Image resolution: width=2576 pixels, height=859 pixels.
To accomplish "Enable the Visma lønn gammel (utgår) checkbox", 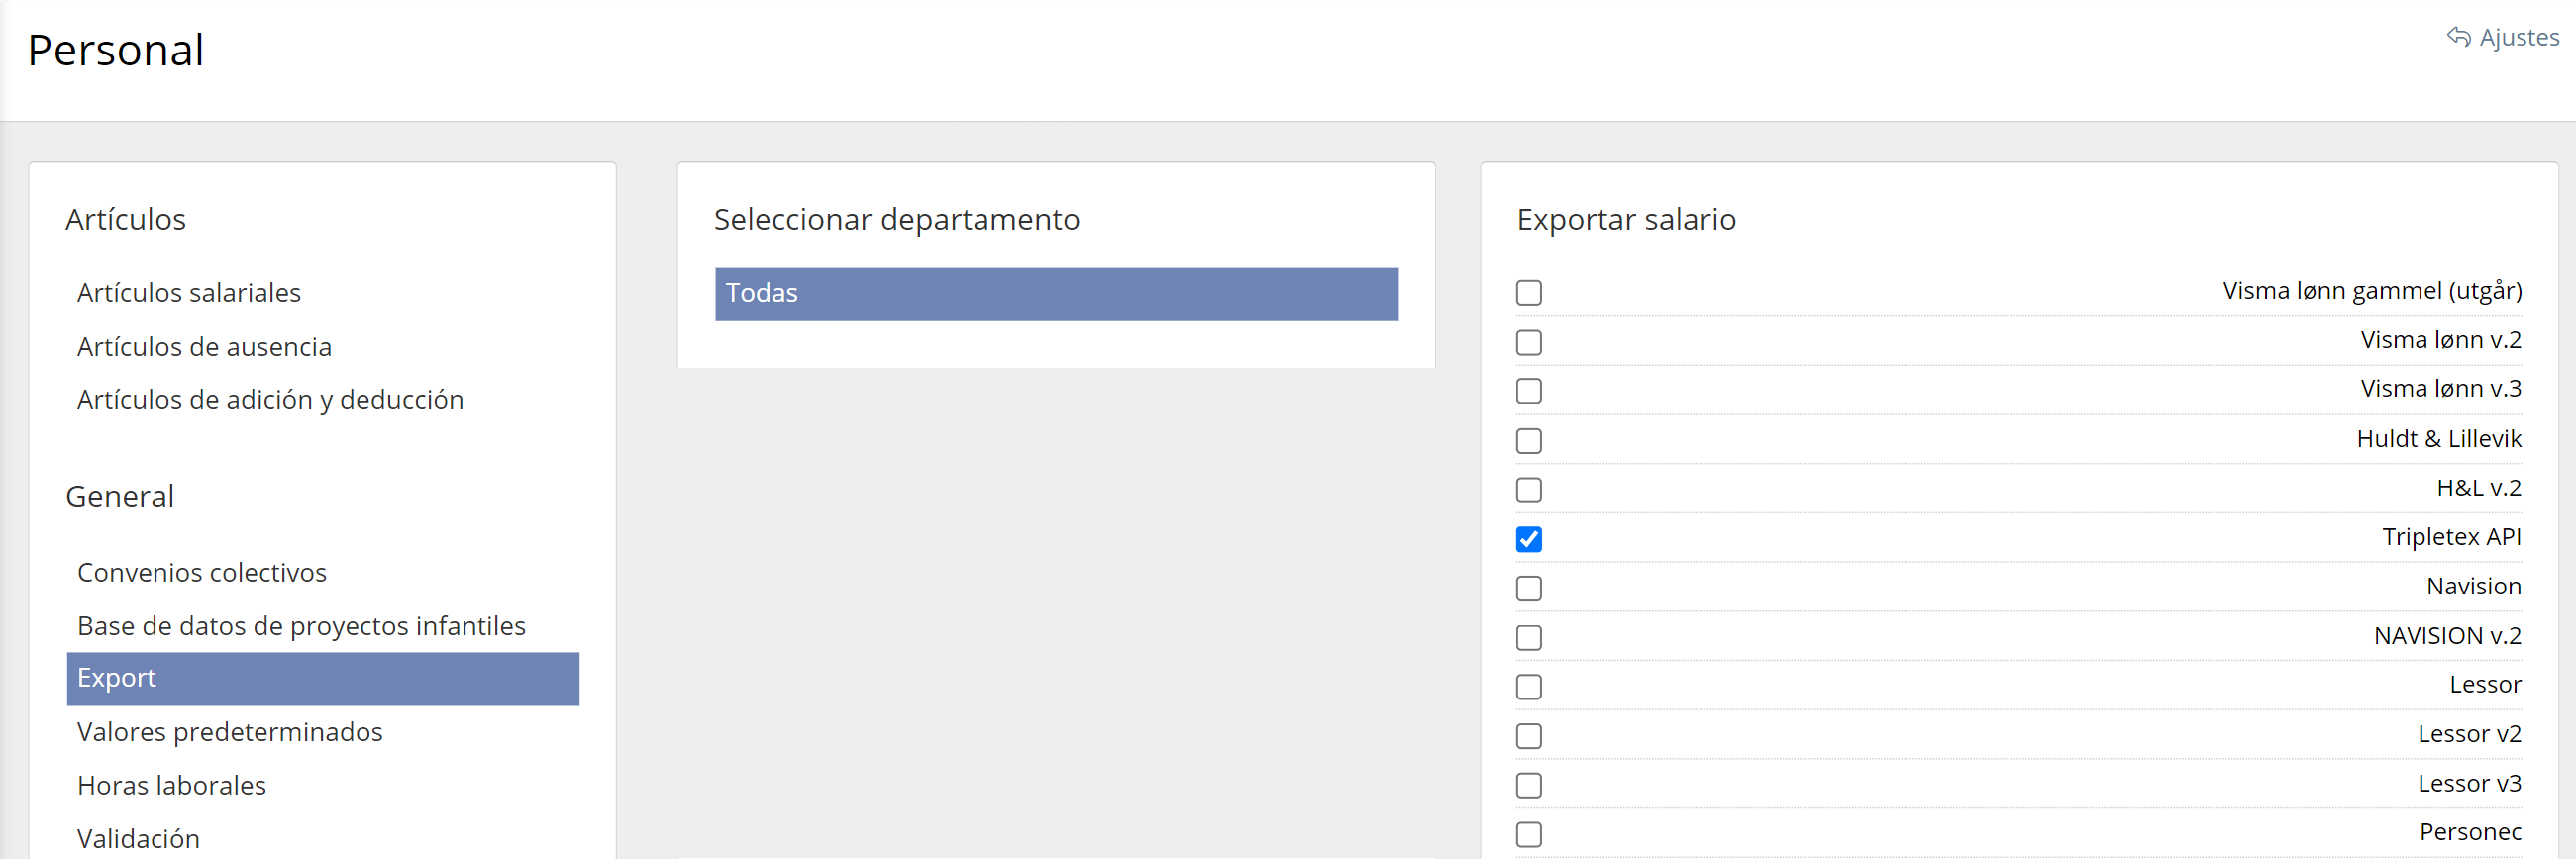I will pos(1528,293).
